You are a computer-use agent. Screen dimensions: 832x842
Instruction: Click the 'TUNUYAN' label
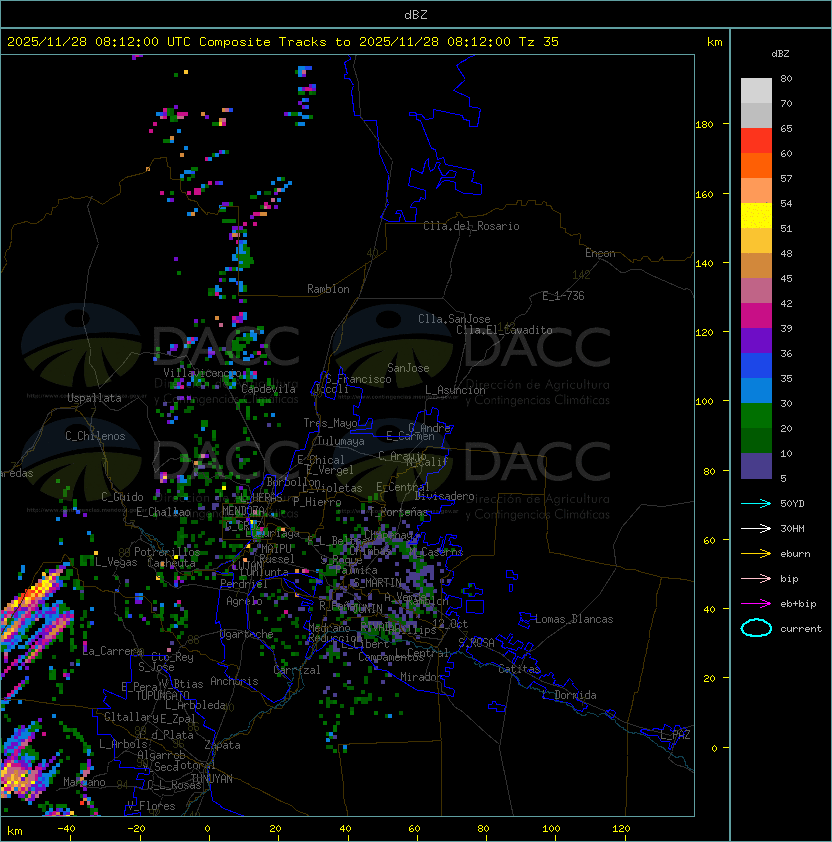click(212, 779)
